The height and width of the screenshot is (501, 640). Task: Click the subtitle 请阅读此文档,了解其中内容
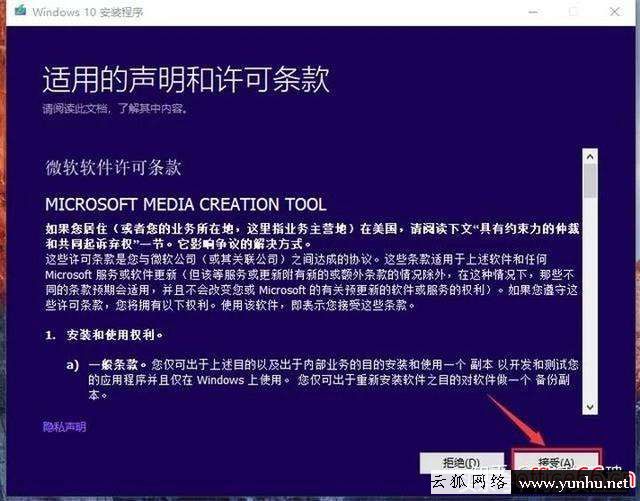tap(115, 109)
